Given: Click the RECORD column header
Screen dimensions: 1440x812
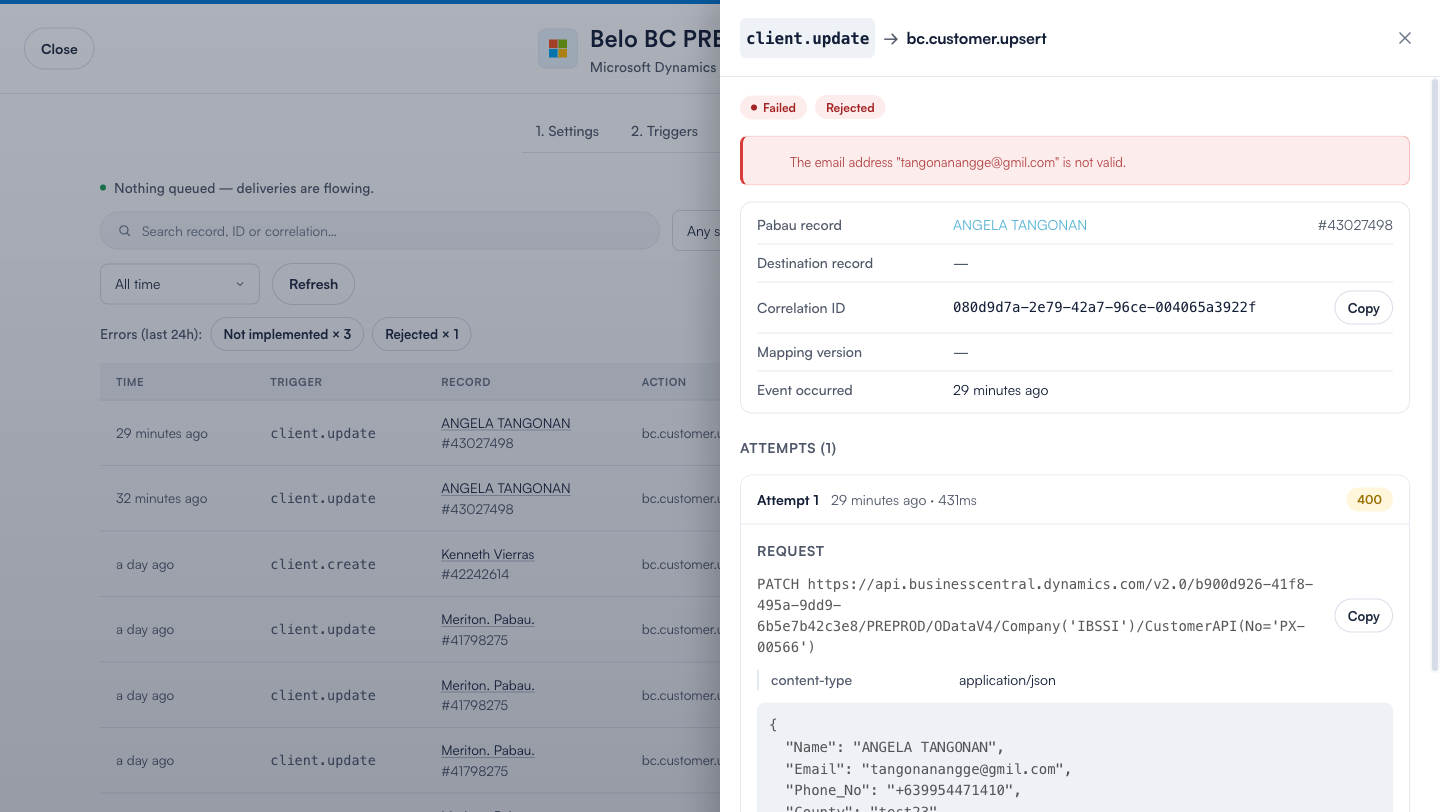Looking at the screenshot, I should [x=466, y=382].
